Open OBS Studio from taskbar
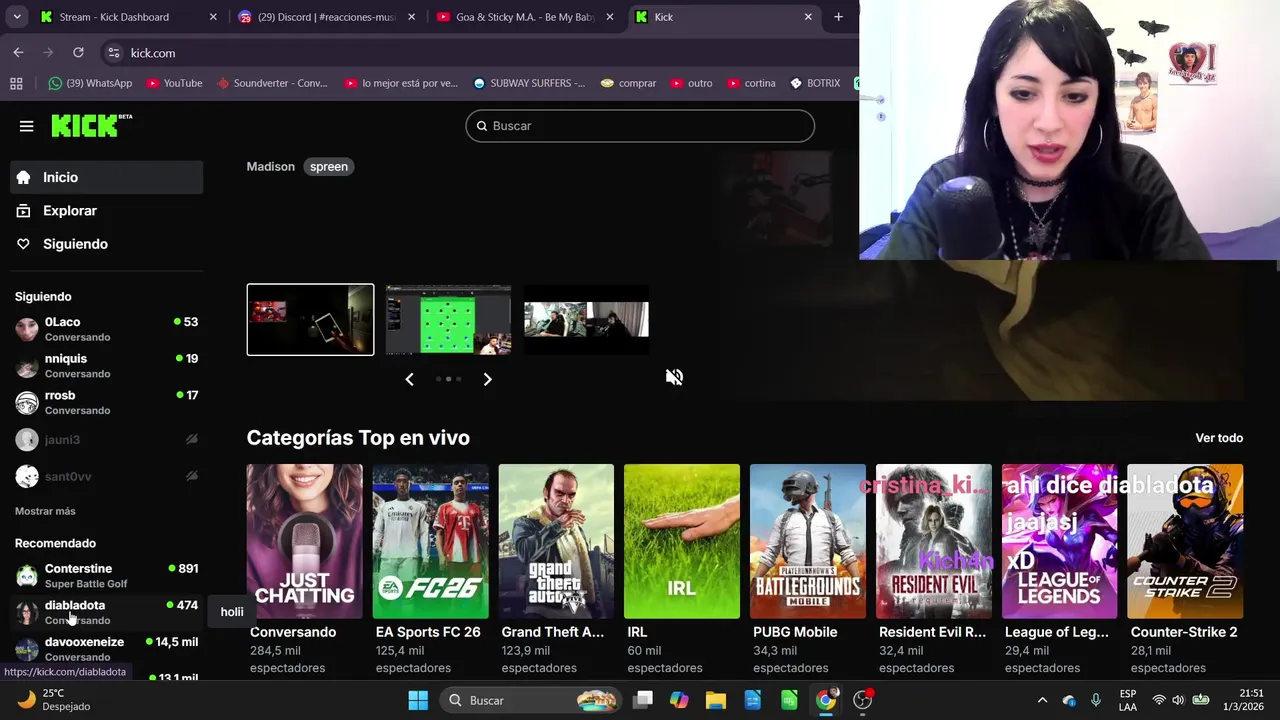 pos(863,700)
